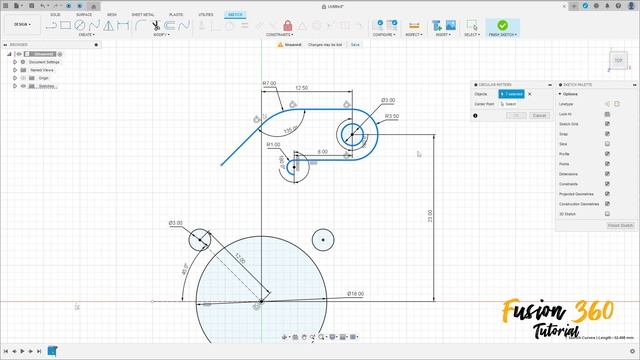Toggle the Profile checkbox
The height and width of the screenshot is (360, 640).
[607, 154]
